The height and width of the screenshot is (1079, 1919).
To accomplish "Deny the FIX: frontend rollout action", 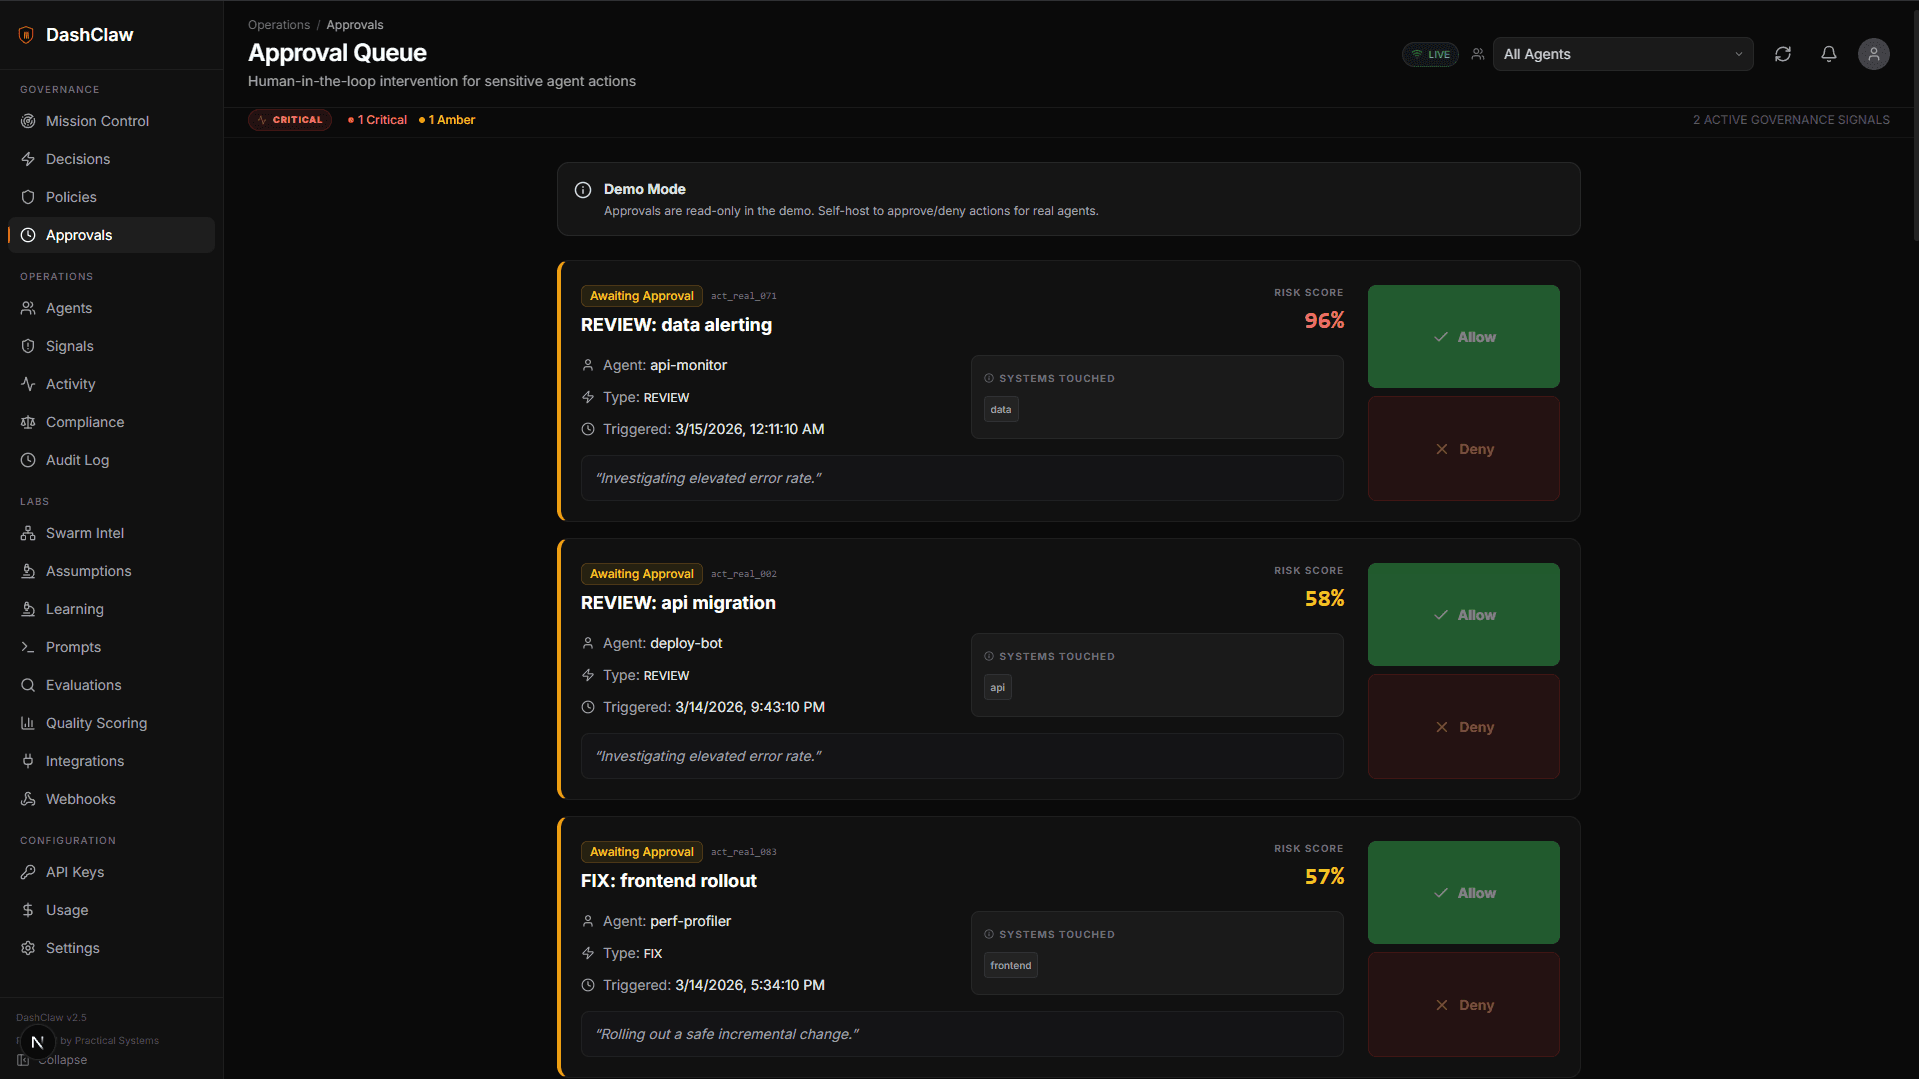I will (x=1463, y=1005).
